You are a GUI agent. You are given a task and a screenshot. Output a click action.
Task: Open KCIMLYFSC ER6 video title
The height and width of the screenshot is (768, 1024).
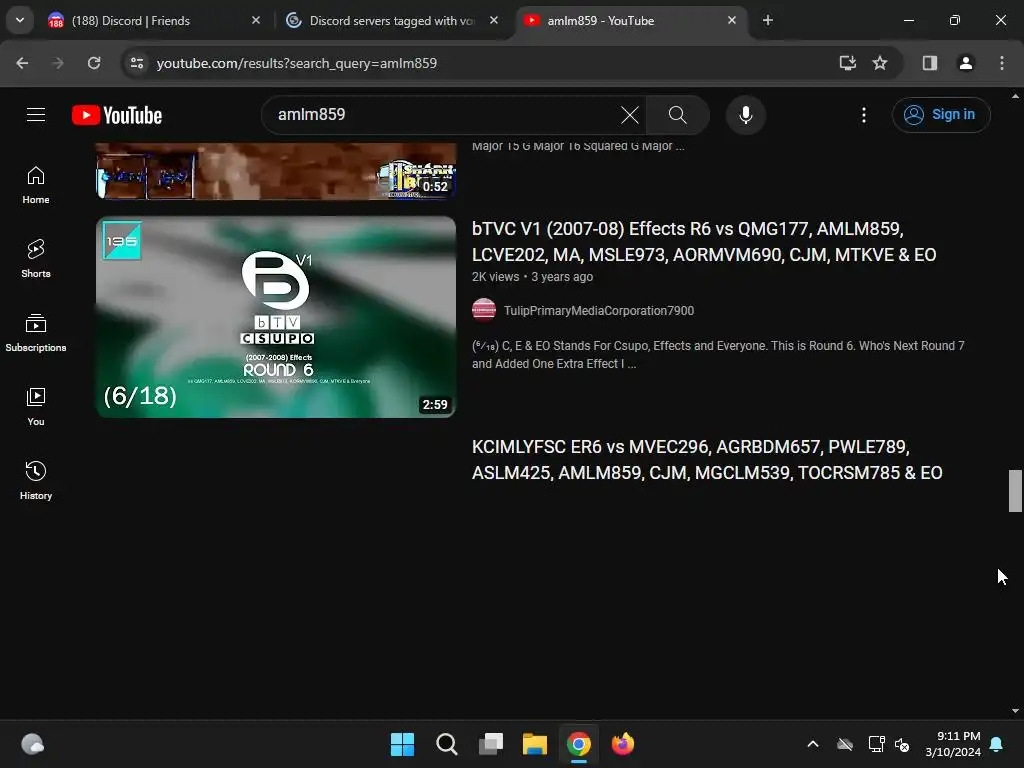tap(707, 460)
